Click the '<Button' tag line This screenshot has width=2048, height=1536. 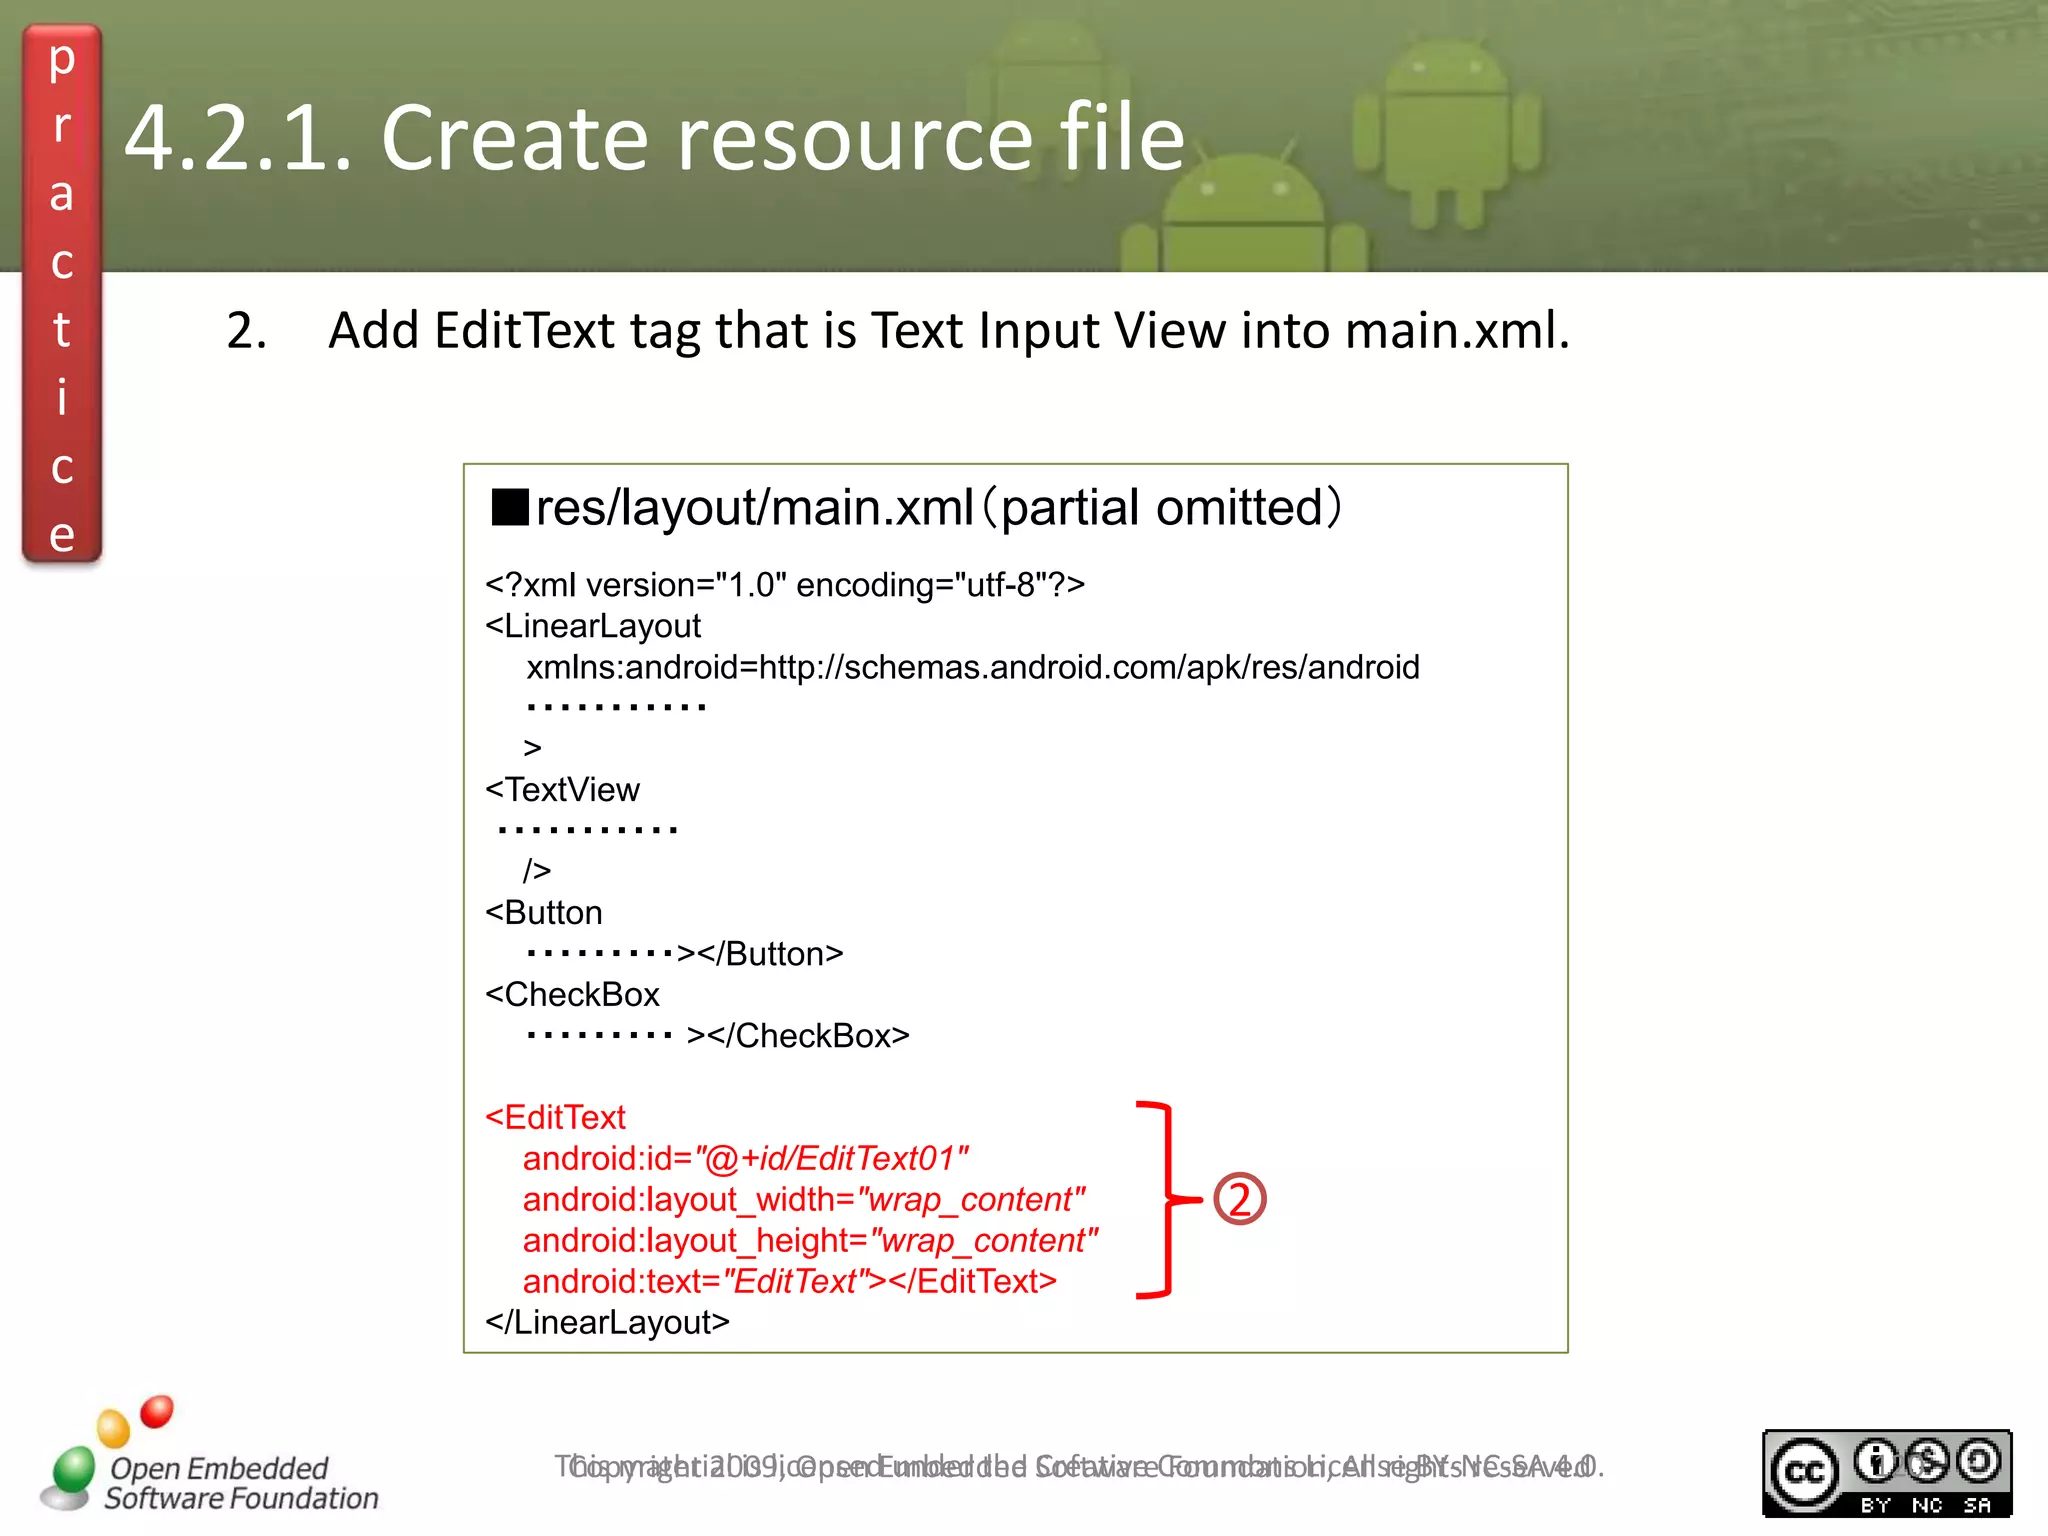pos(544,913)
